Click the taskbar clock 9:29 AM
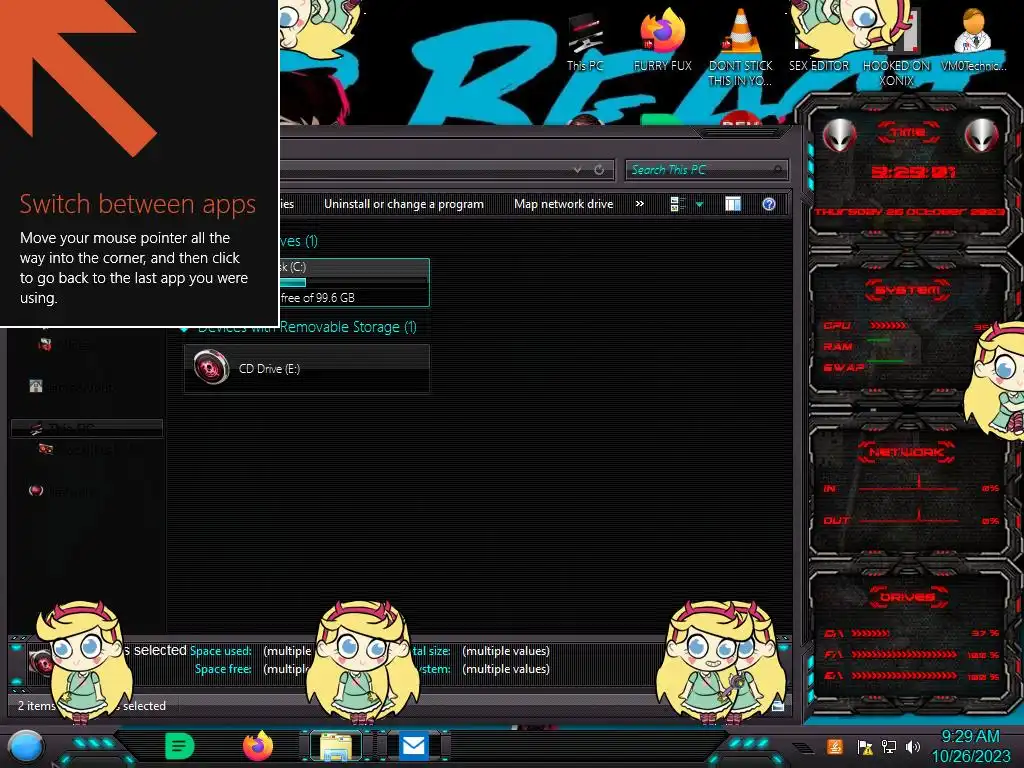 coord(970,737)
